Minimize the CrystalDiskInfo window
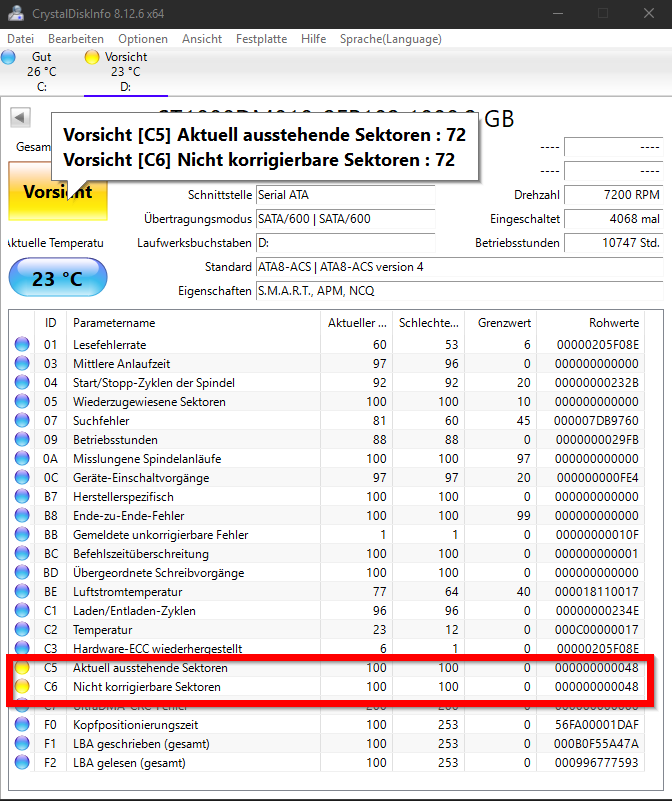672x801 pixels. 558,13
